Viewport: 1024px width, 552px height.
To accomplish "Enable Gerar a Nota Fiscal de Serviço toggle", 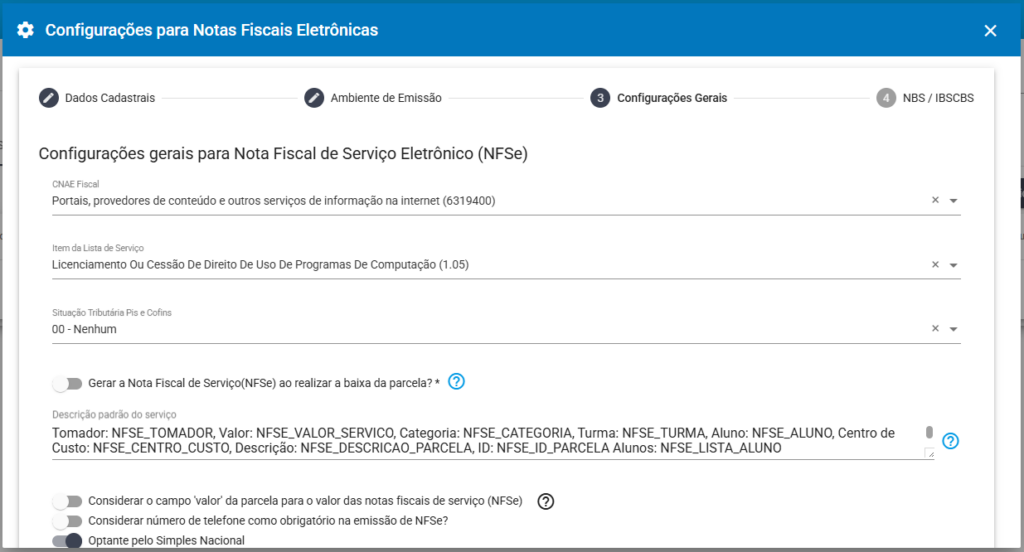I will [x=67, y=383].
